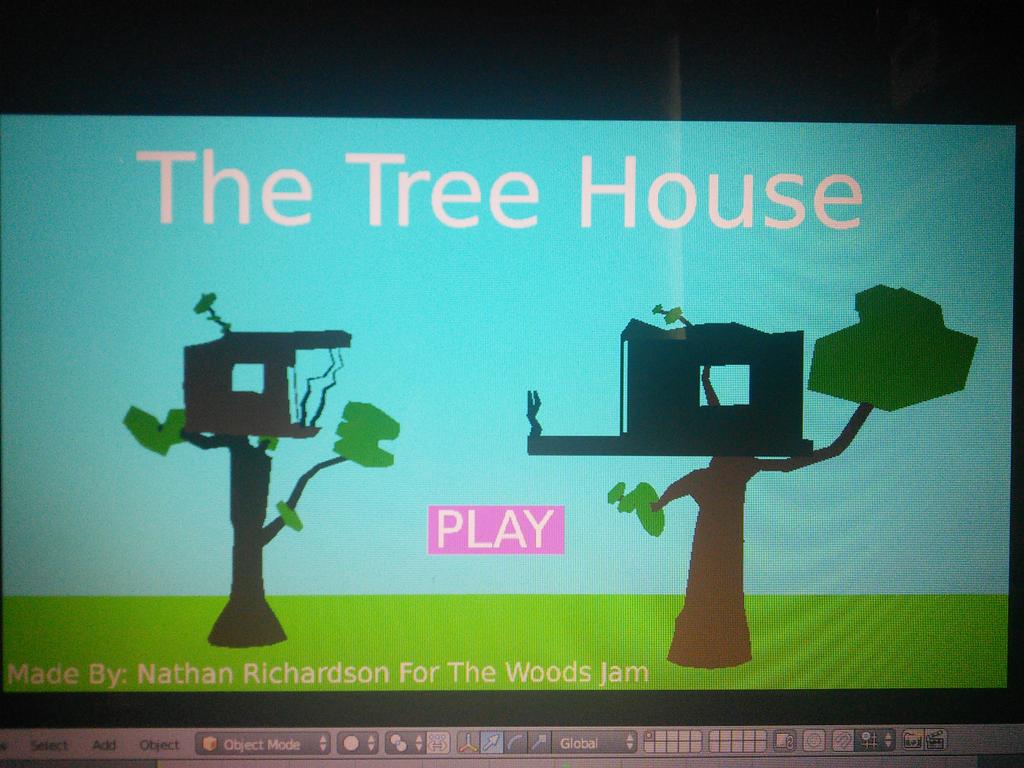Open the Object menu in header
Image resolution: width=1024 pixels, height=768 pixels.
coord(159,744)
